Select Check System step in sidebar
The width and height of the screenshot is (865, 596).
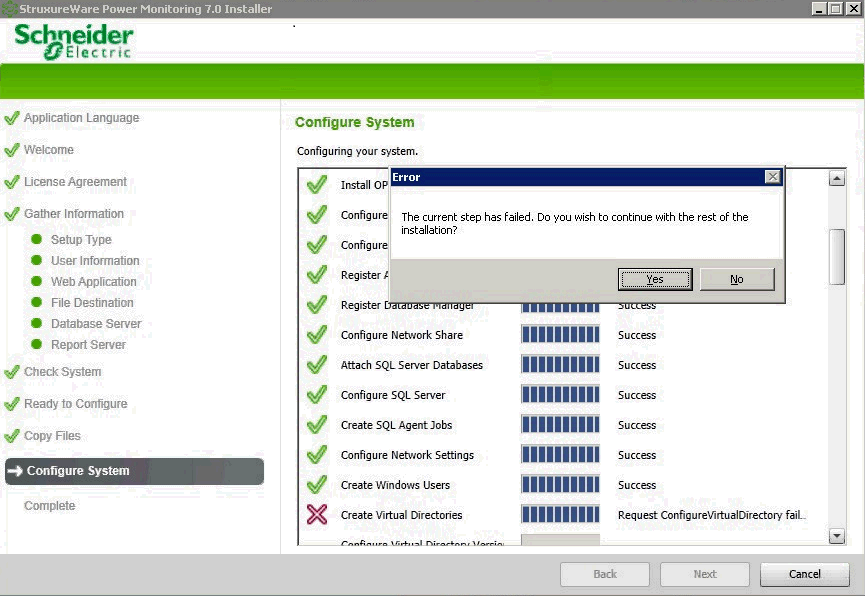62,372
